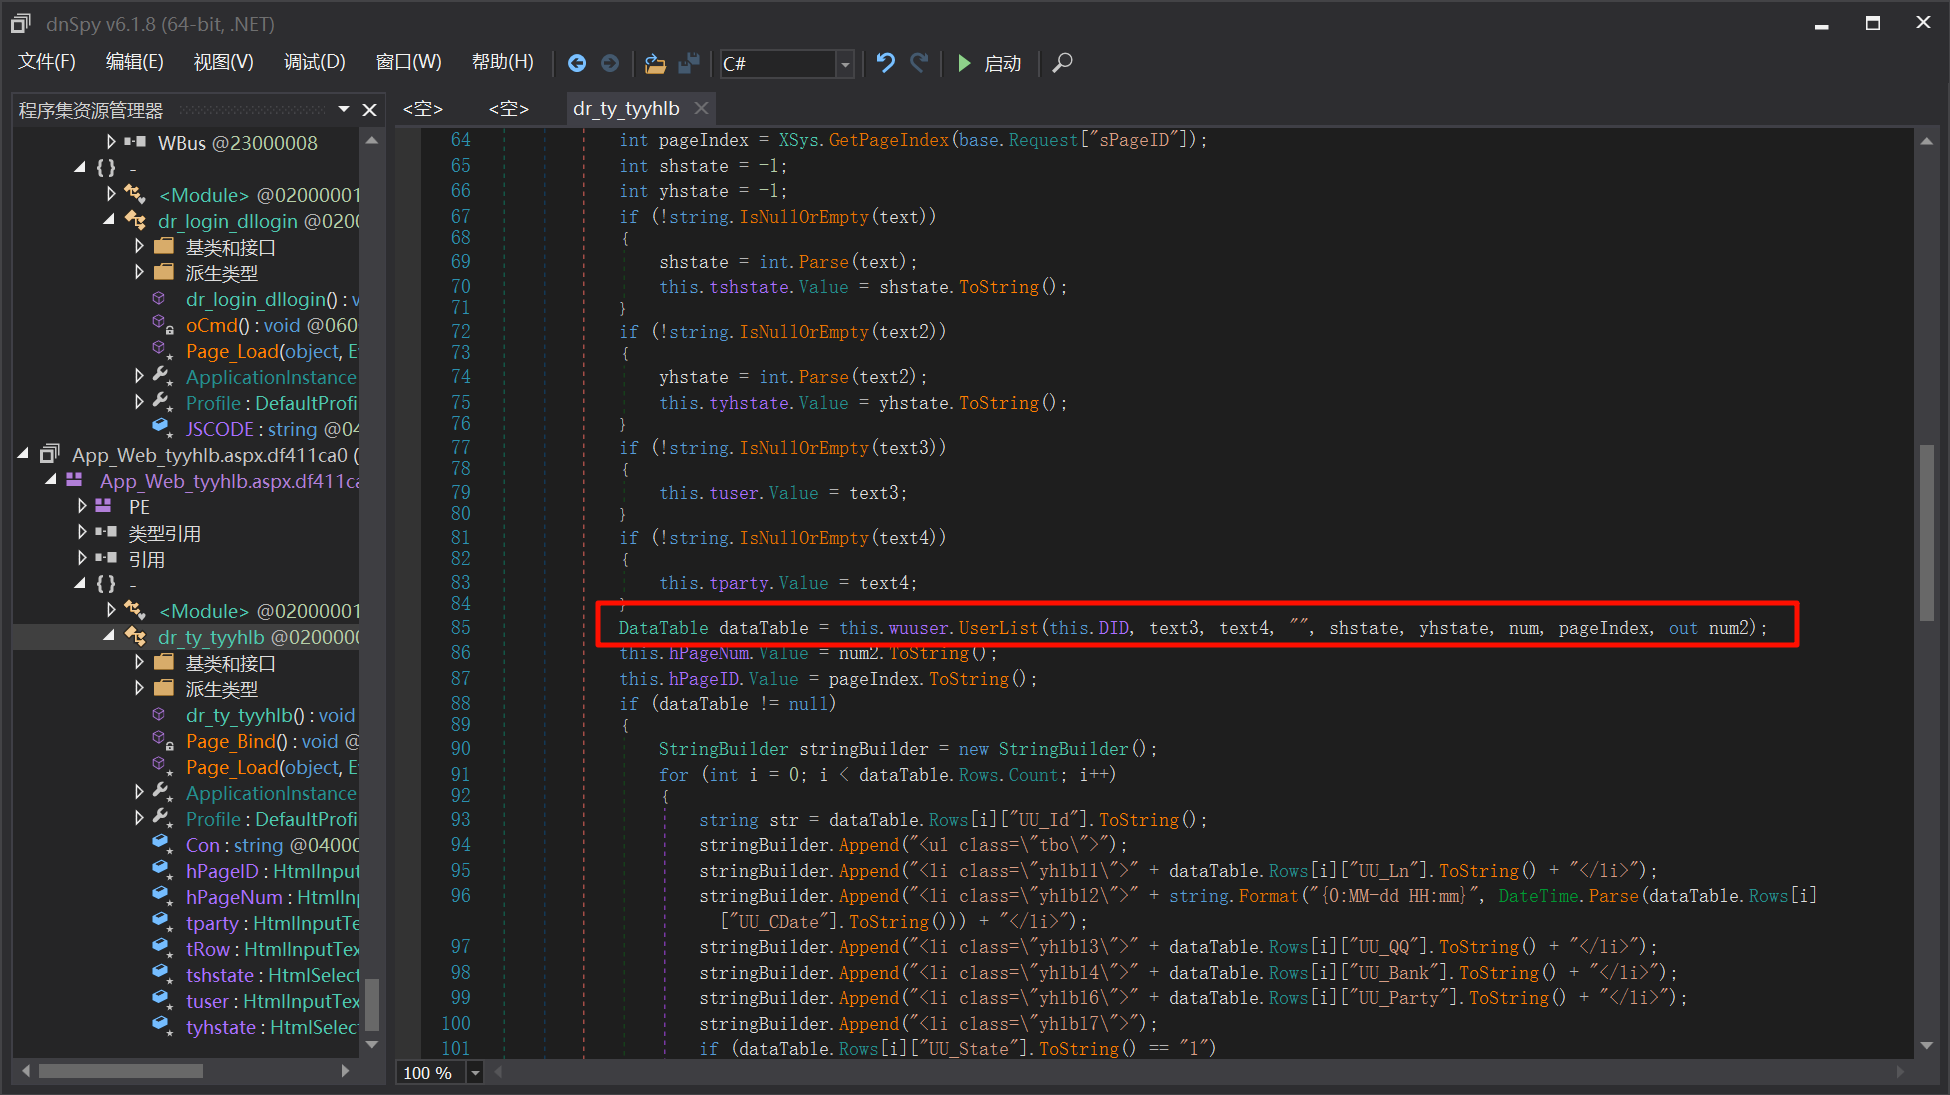Click the navigate back arrow icon
Screen dimensions: 1950x1095
[x=577, y=63]
